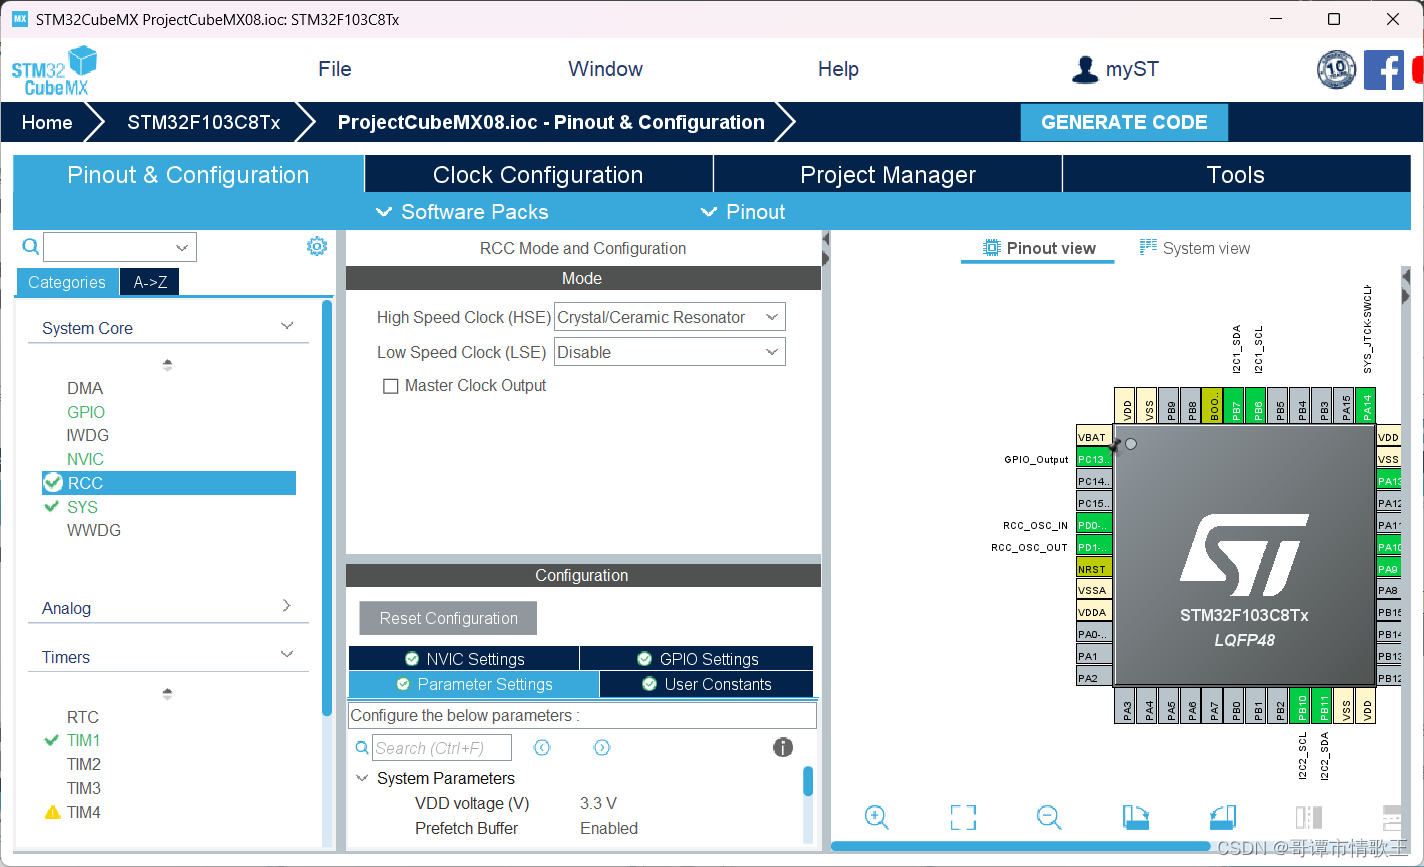Select GPIO in the System Core list

point(86,412)
